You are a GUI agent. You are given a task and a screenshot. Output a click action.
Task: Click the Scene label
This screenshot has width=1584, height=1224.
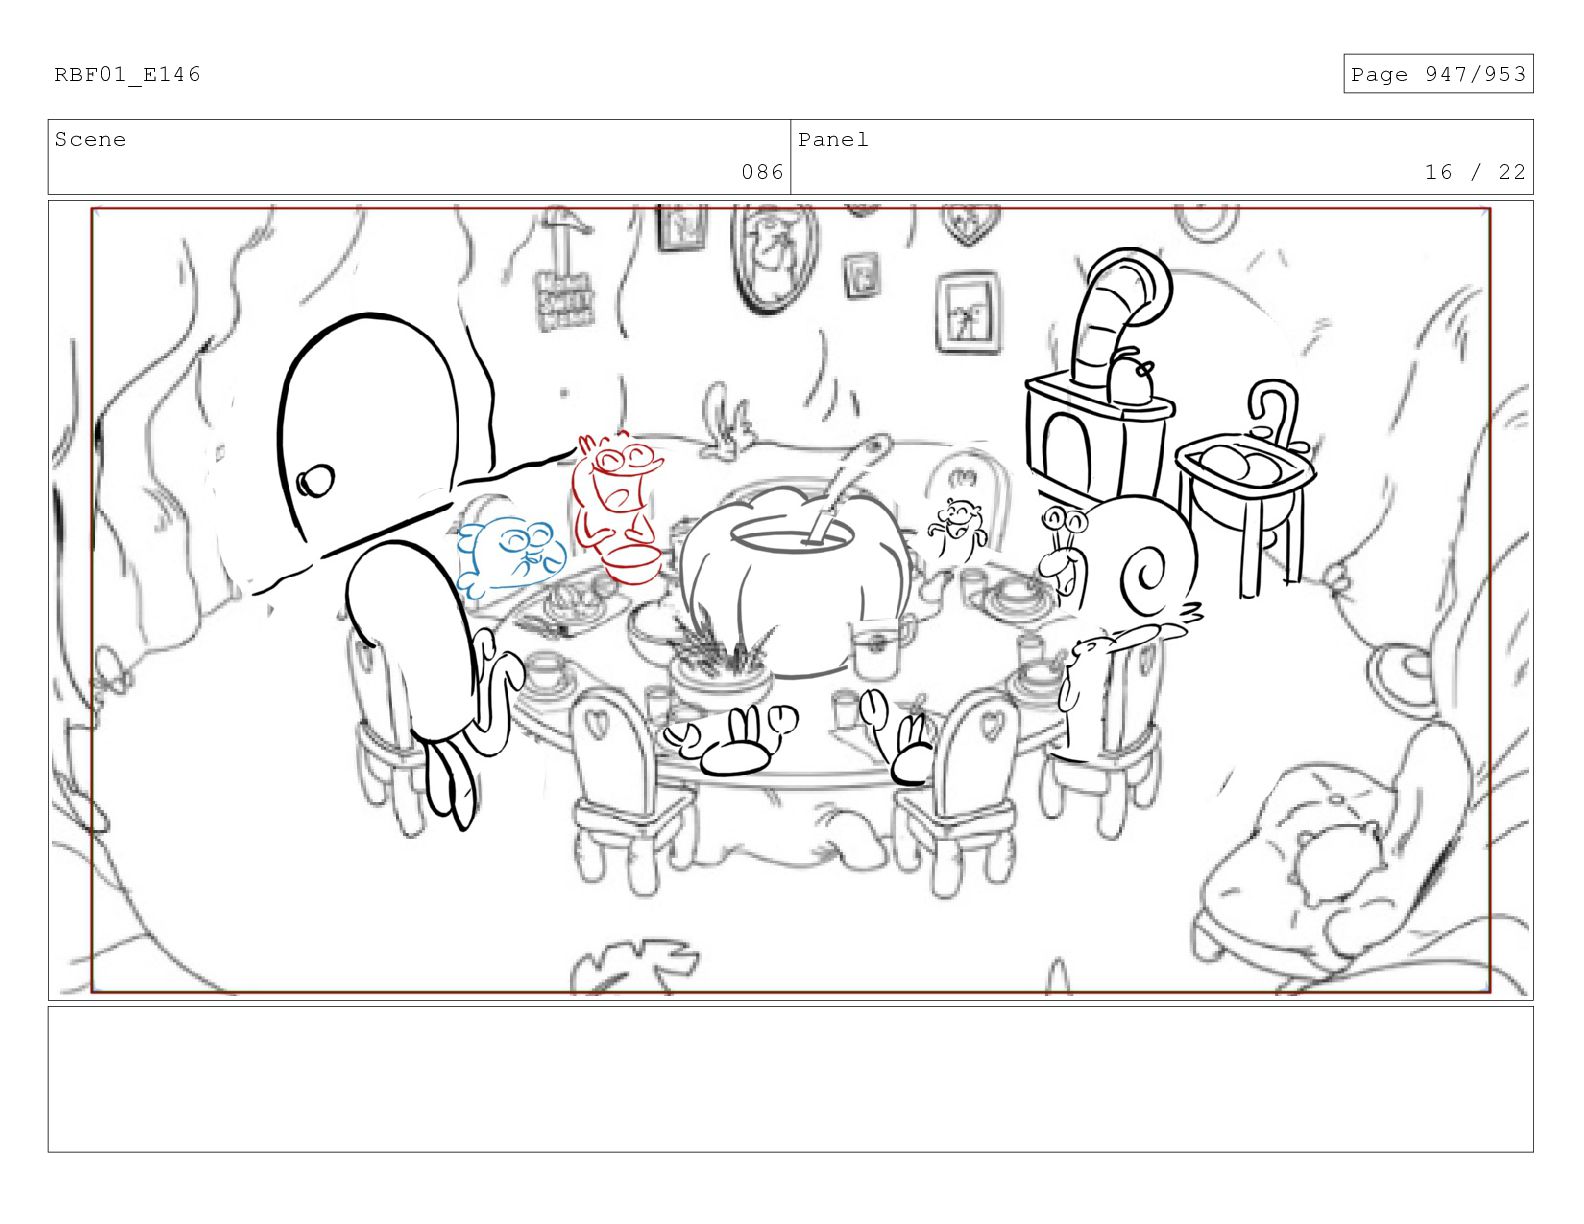(x=90, y=140)
